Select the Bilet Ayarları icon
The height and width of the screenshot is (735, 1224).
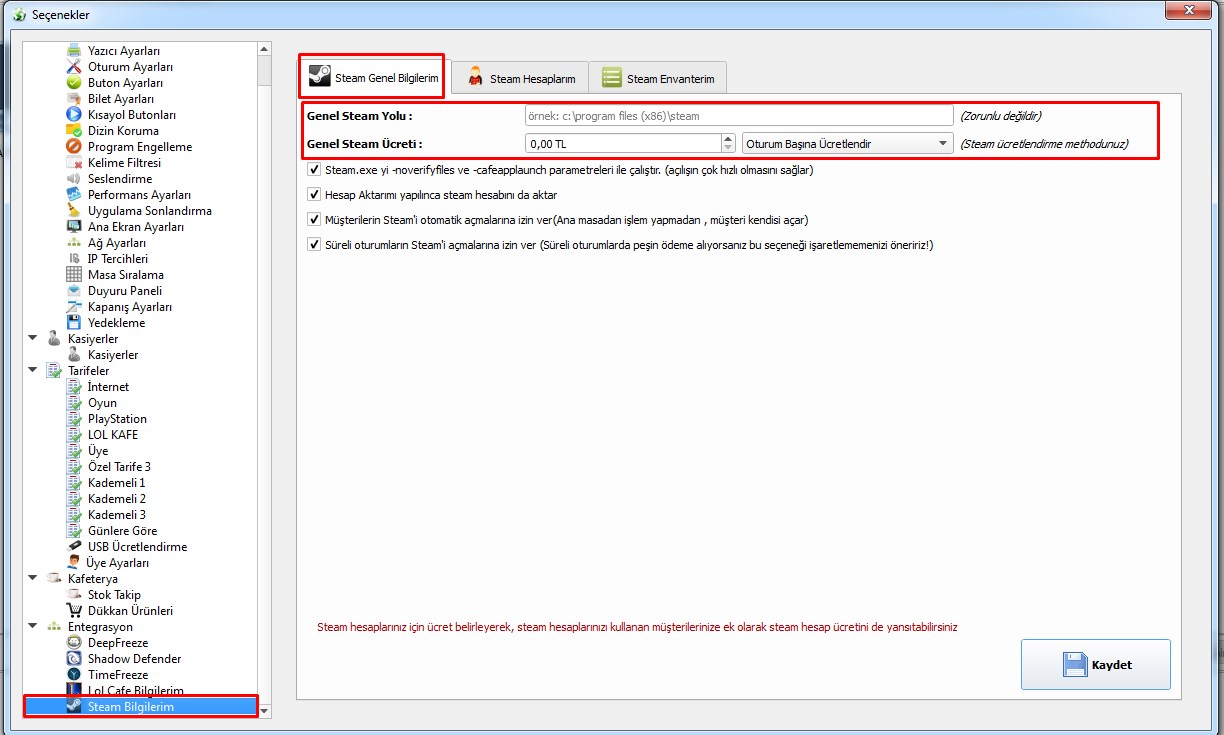tap(74, 99)
